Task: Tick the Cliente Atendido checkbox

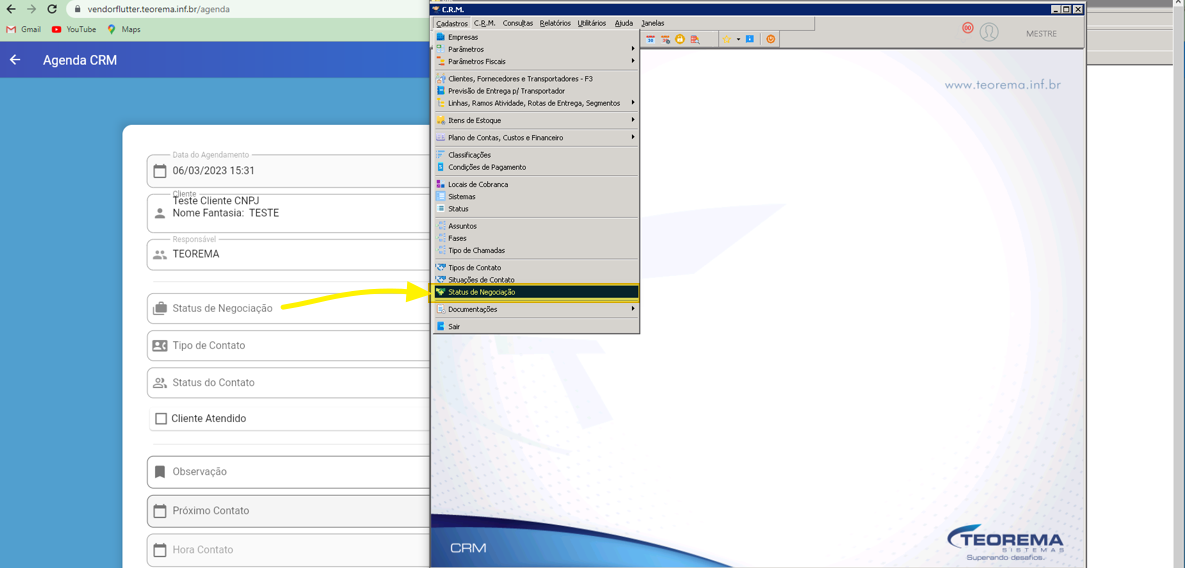Action: [x=160, y=419]
